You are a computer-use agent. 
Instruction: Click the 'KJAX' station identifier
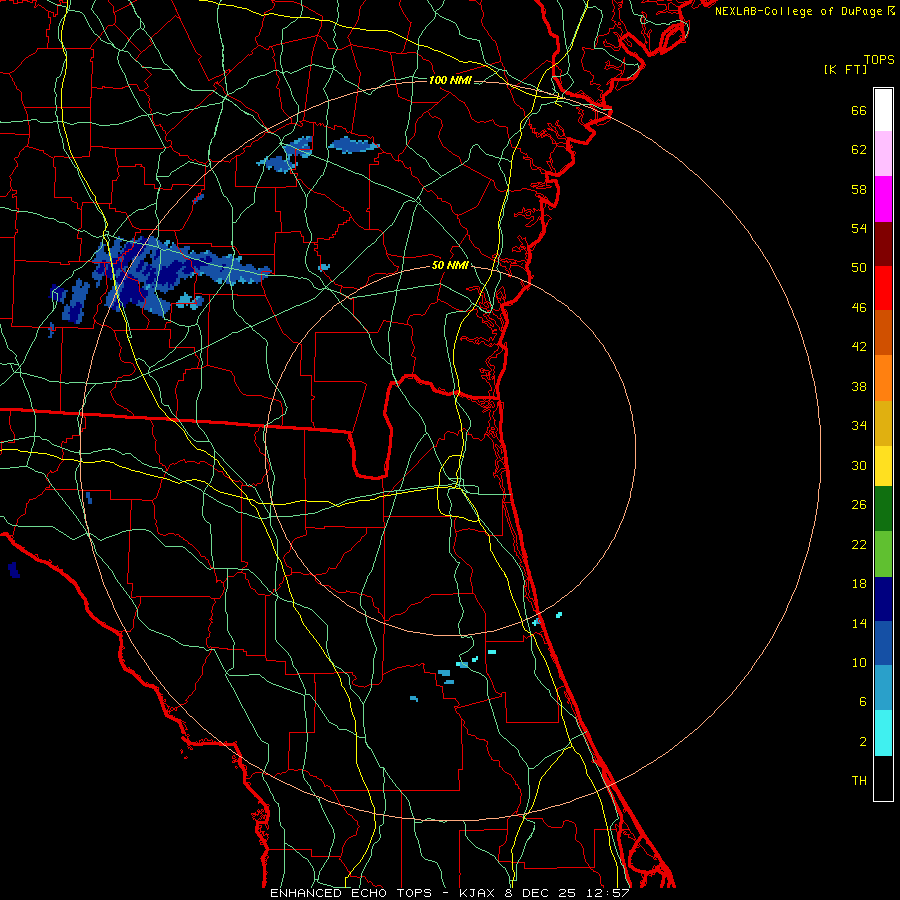[x=479, y=893]
